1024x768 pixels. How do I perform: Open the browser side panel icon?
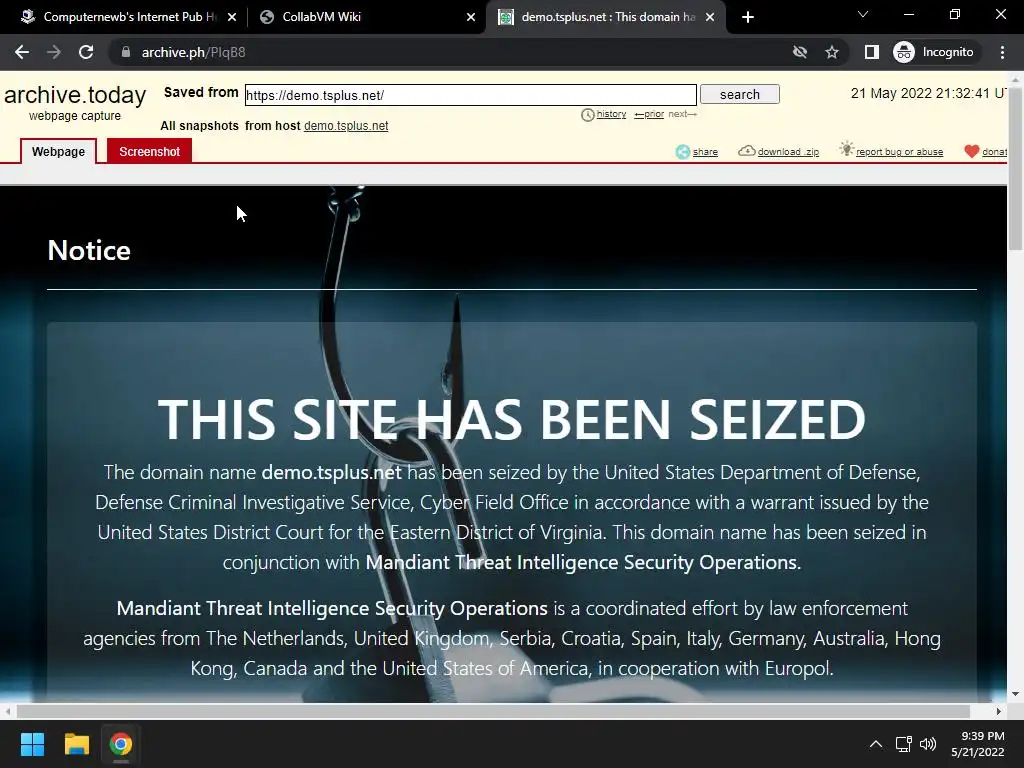(872, 52)
